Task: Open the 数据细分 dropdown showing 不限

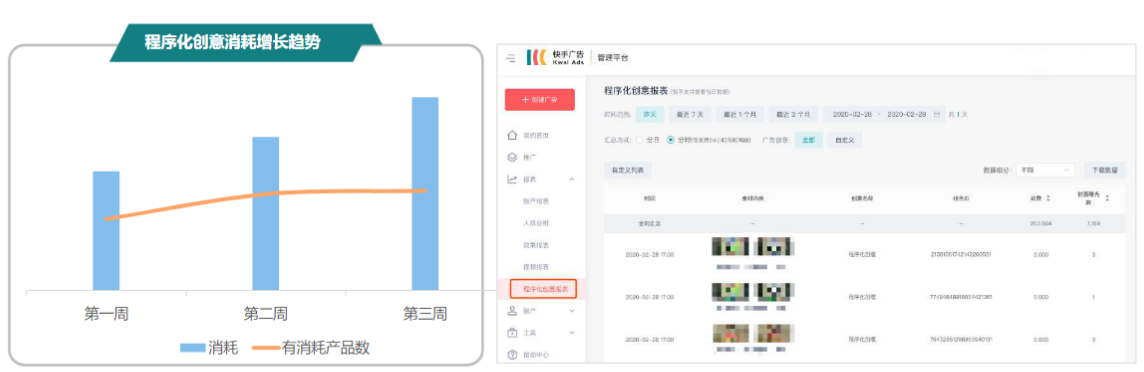Action: 1045,169
